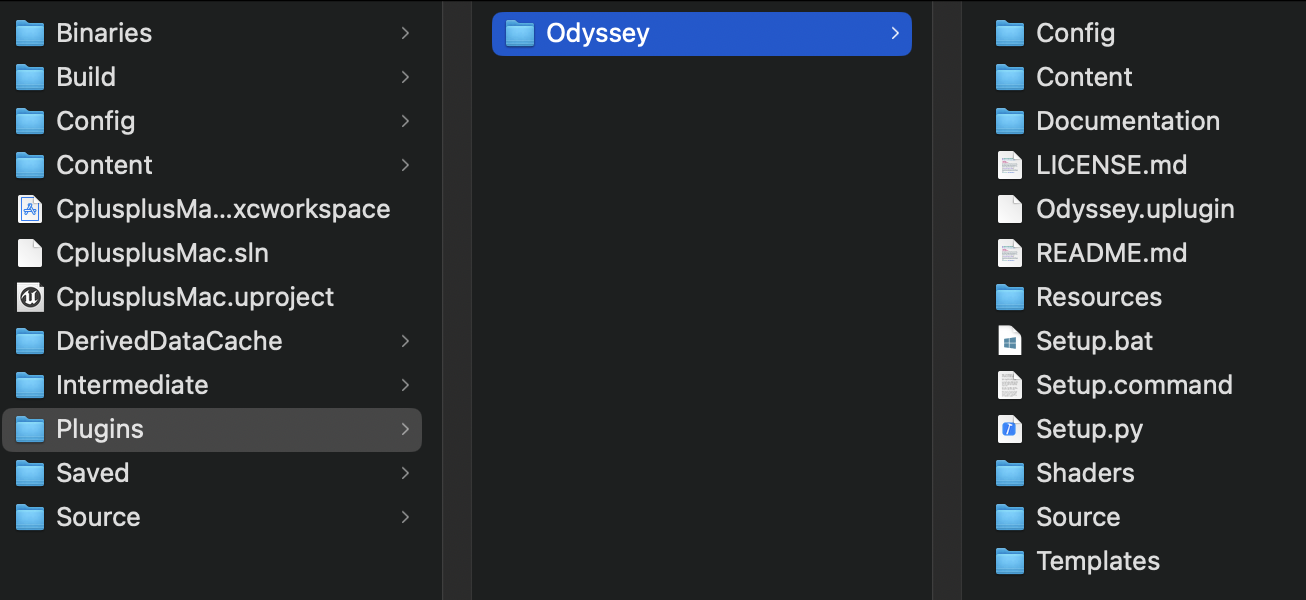This screenshot has width=1306, height=600.
Task: Select the Documentation folder
Action: [1127, 121]
